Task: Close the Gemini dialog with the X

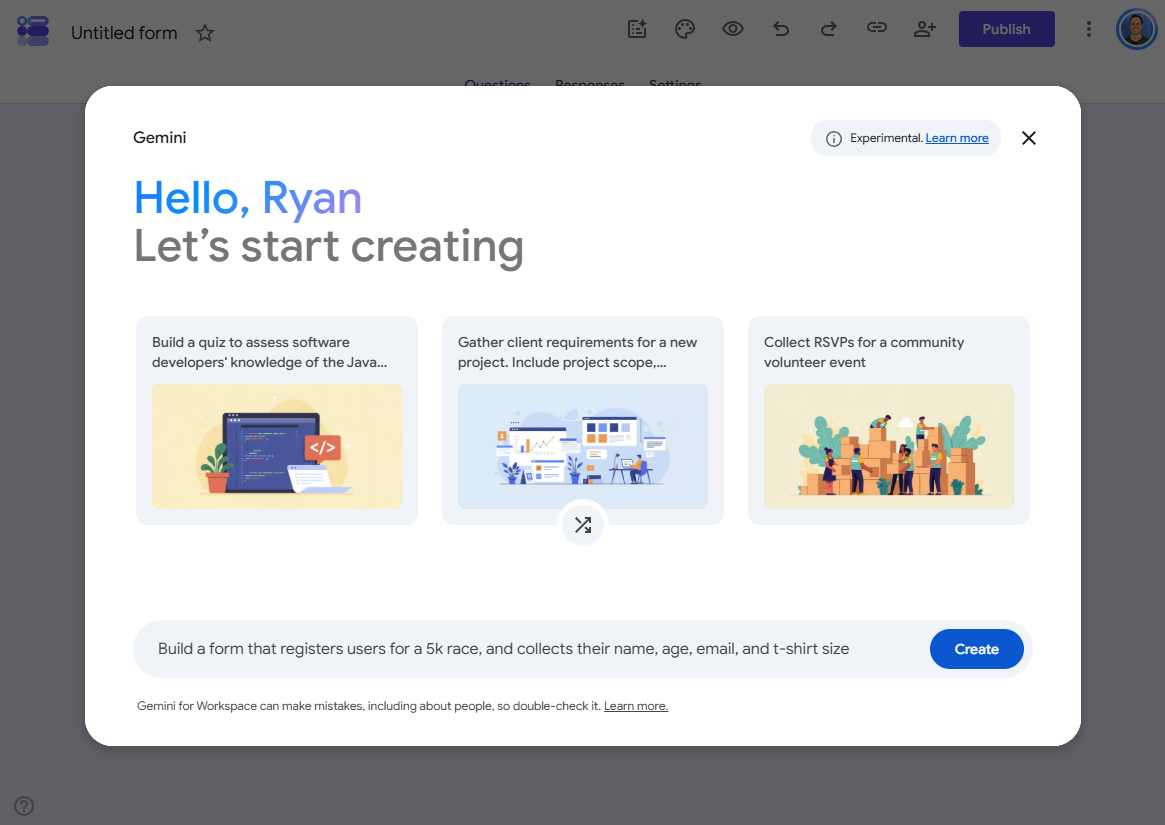Action: point(1029,138)
